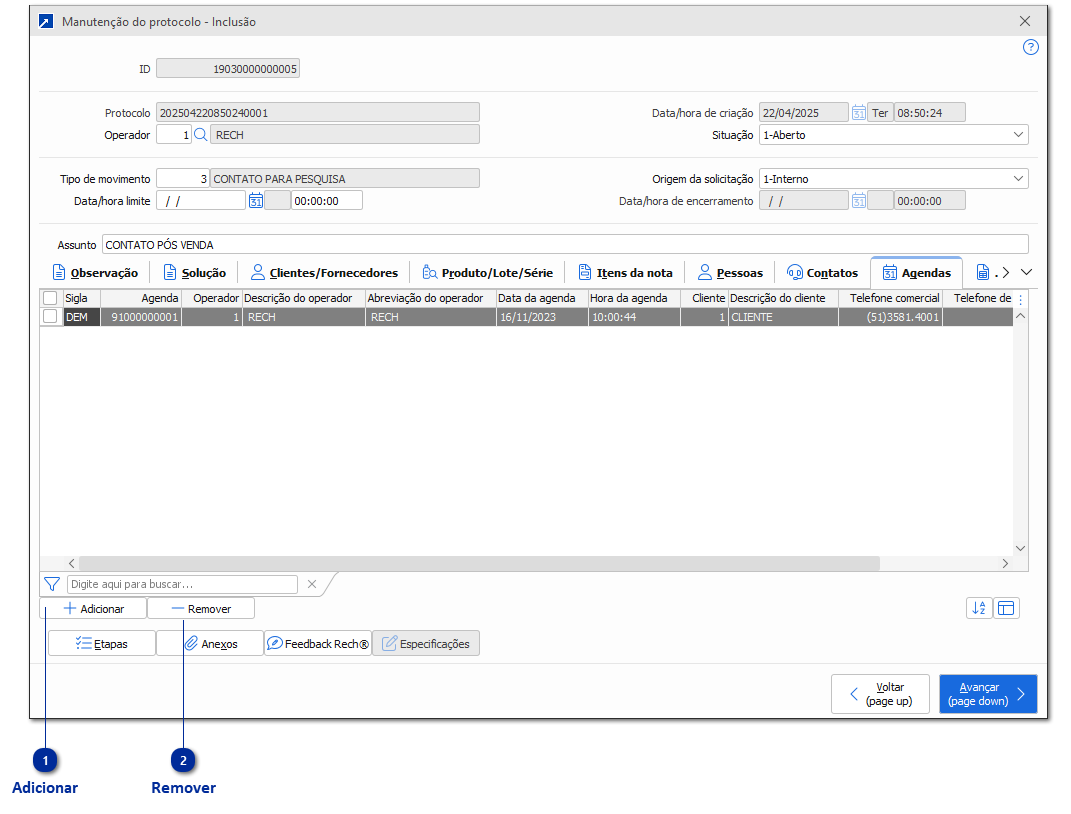Click the grid scroll-up arrow
Image resolution: width=1071 pixels, height=814 pixels.
click(x=1020, y=316)
